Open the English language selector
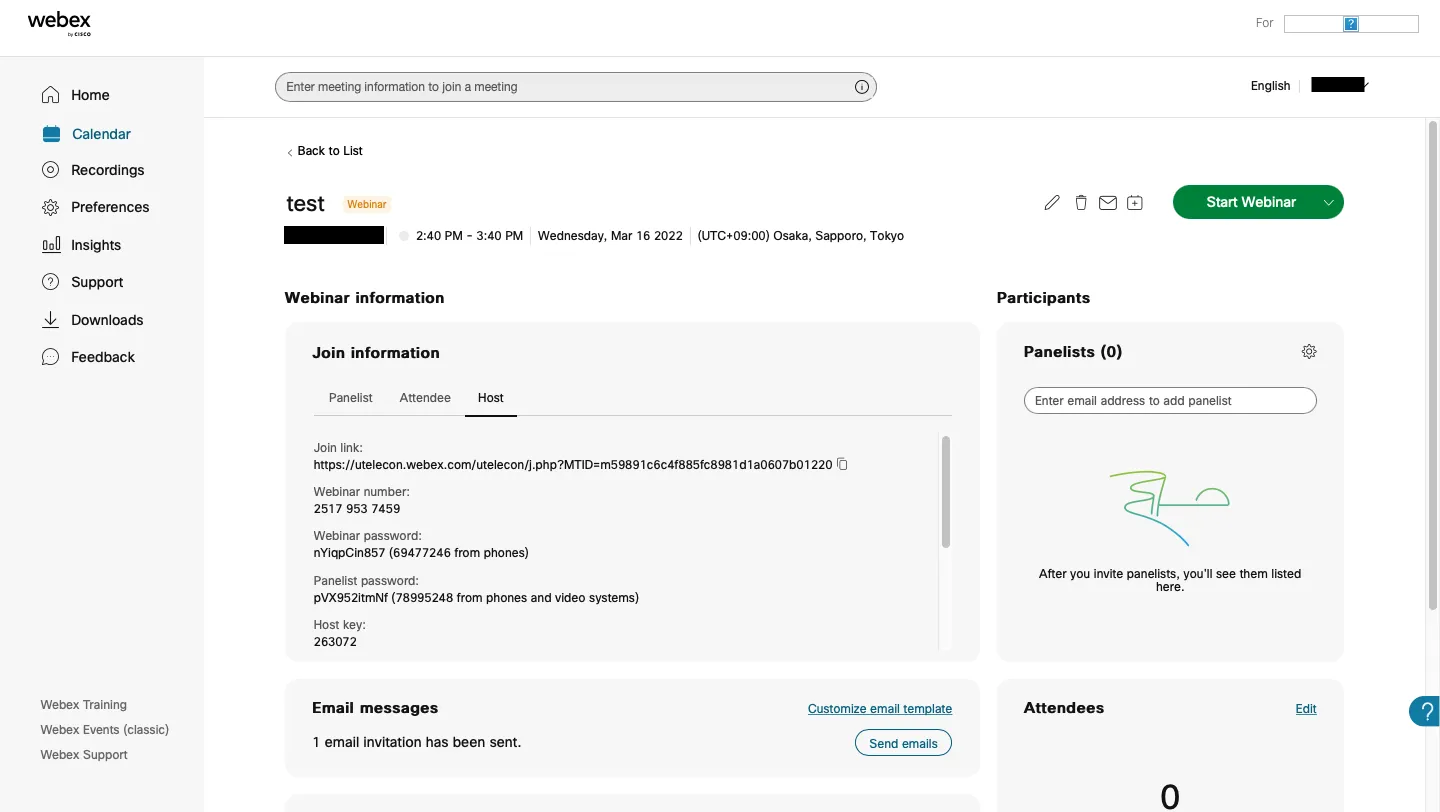Screen dimensions: 1440x812 pyautogui.click(x=1270, y=86)
